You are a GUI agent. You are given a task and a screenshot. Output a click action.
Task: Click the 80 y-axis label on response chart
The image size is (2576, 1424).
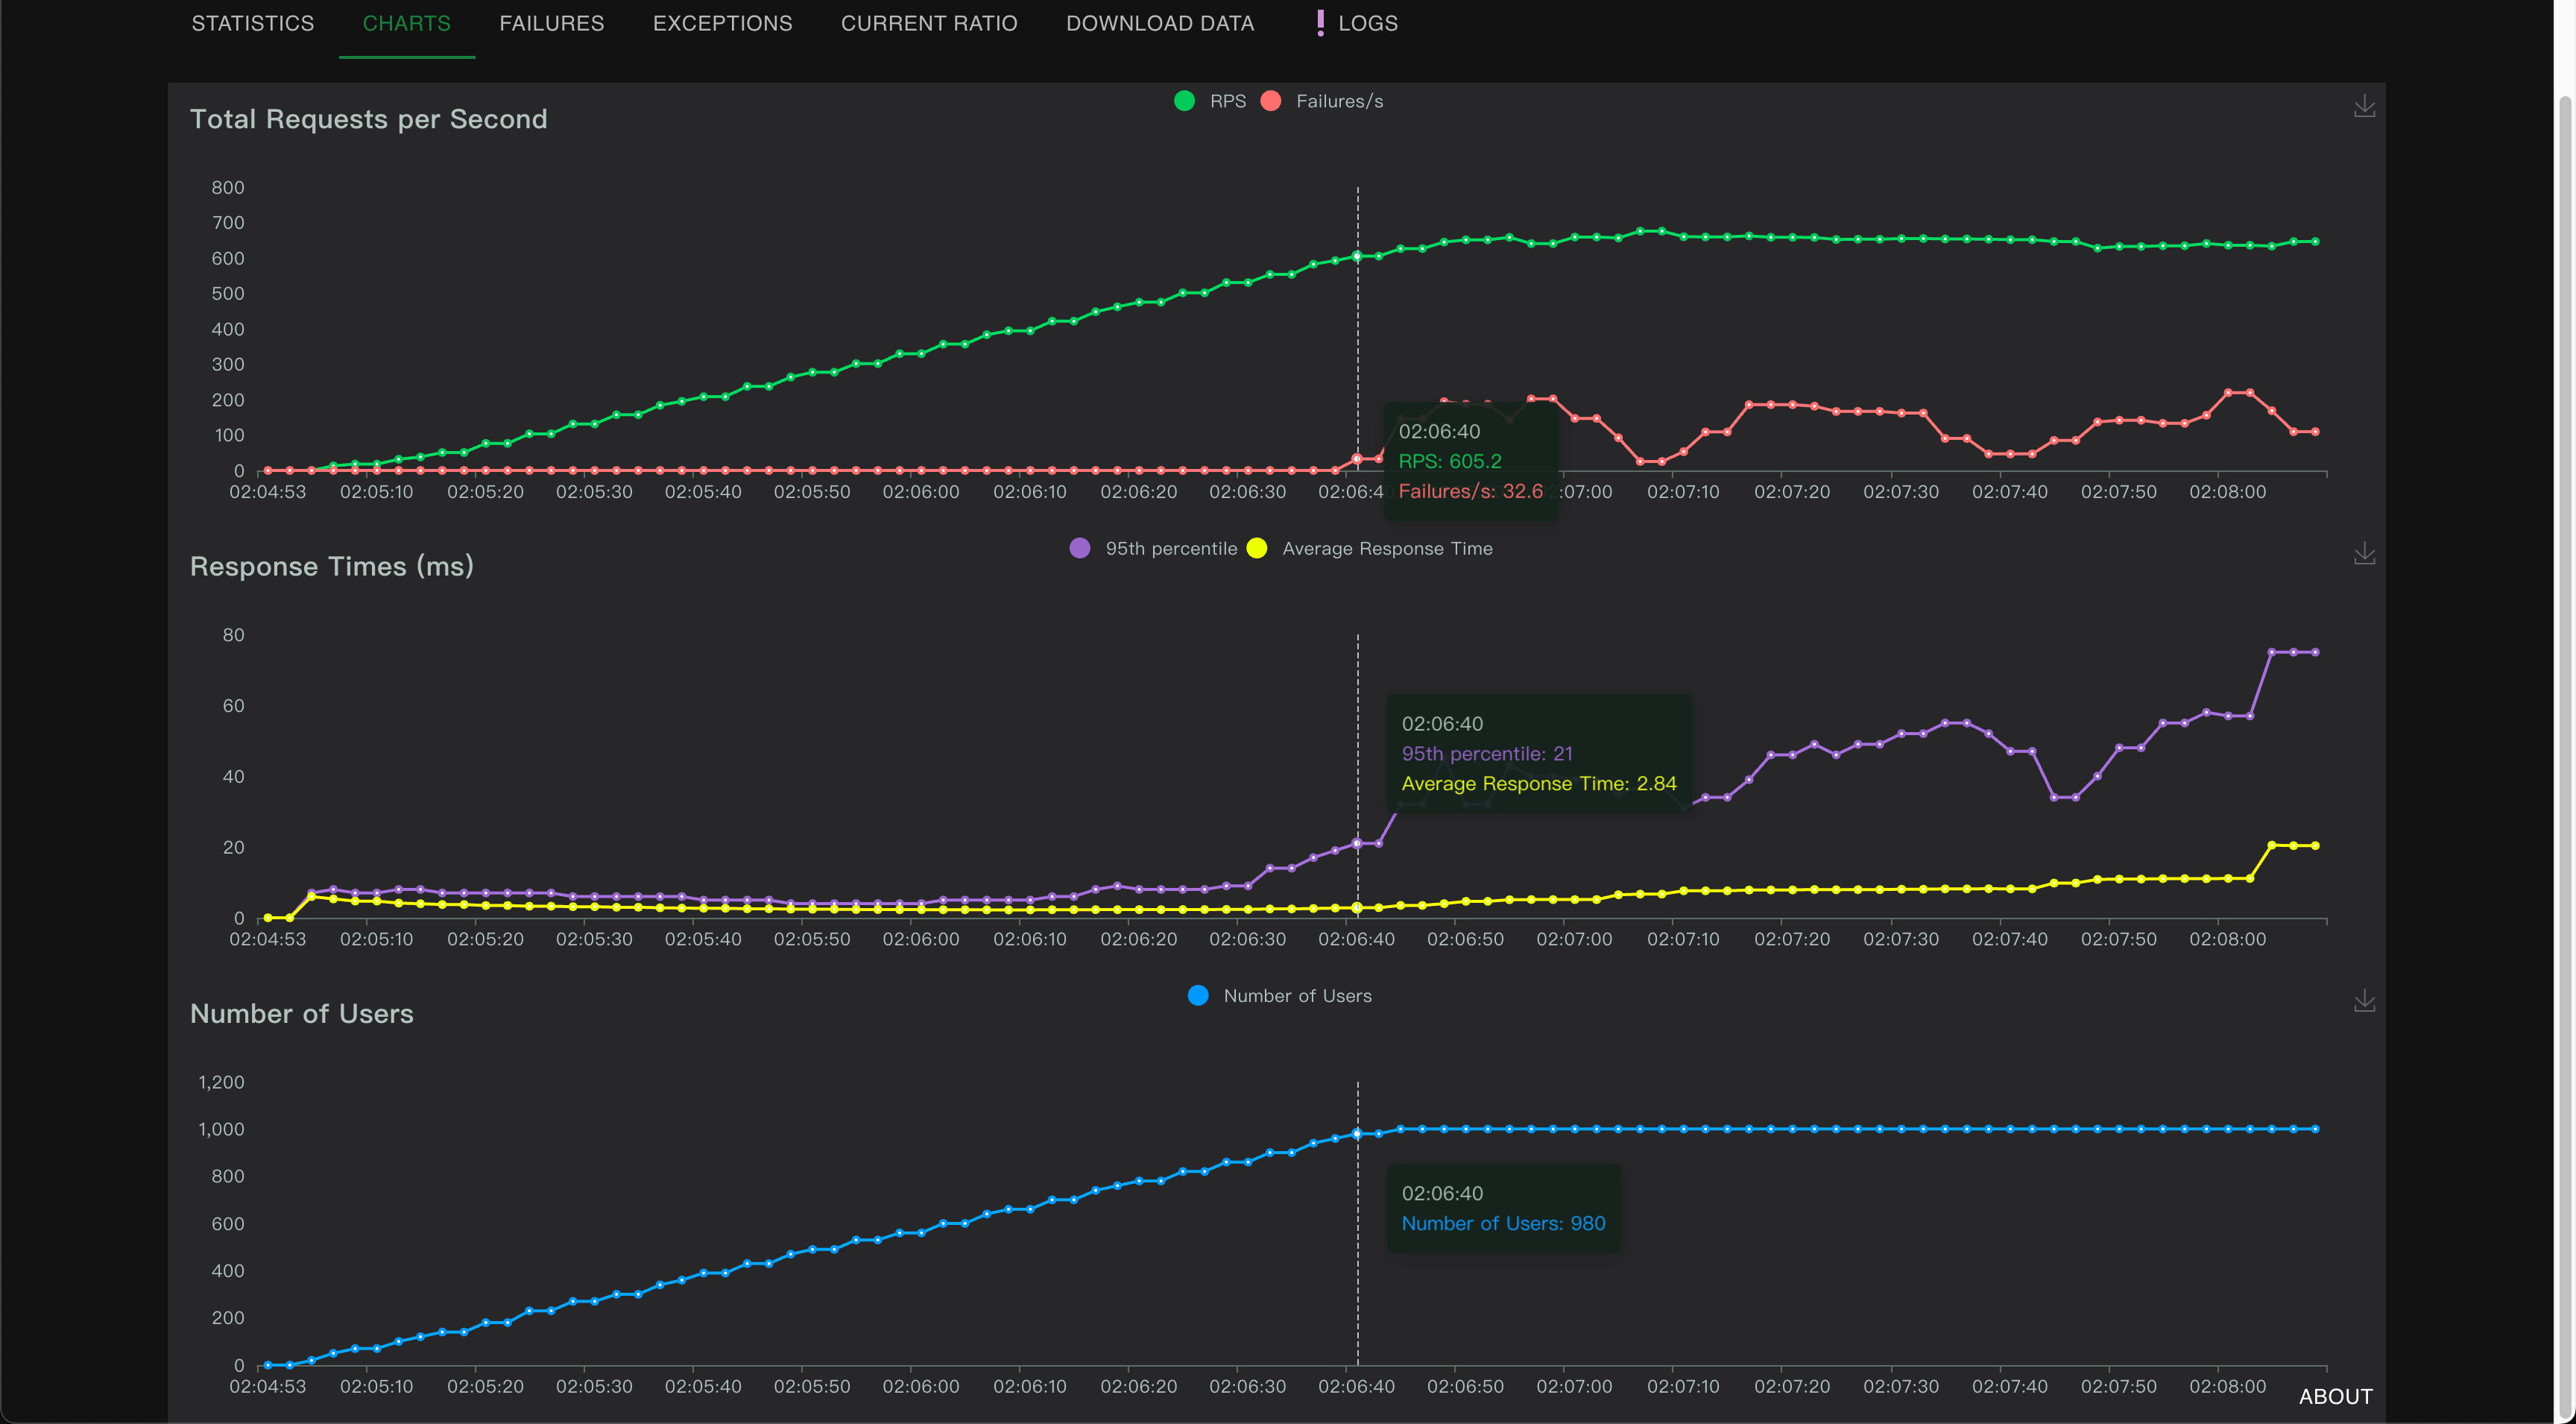click(233, 635)
